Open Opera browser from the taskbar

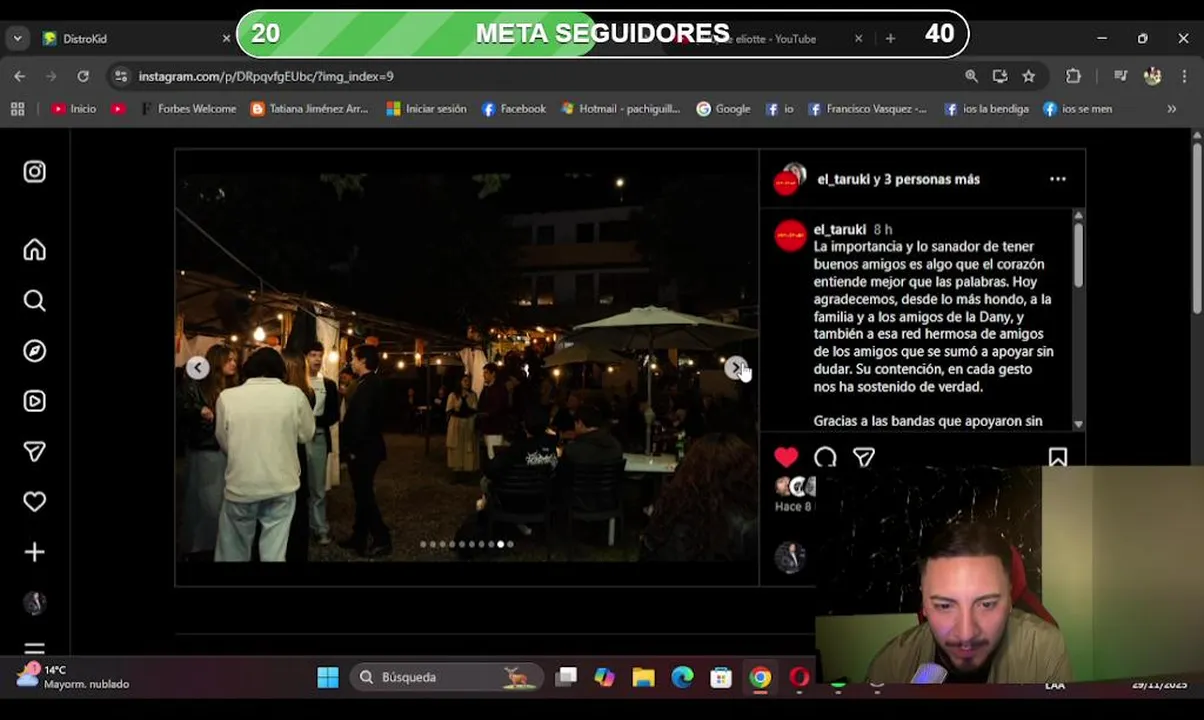pos(799,677)
